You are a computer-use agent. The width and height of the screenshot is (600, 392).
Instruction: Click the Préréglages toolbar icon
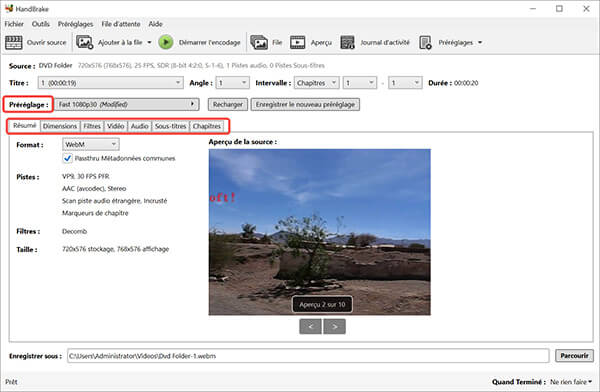click(x=425, y=42)
